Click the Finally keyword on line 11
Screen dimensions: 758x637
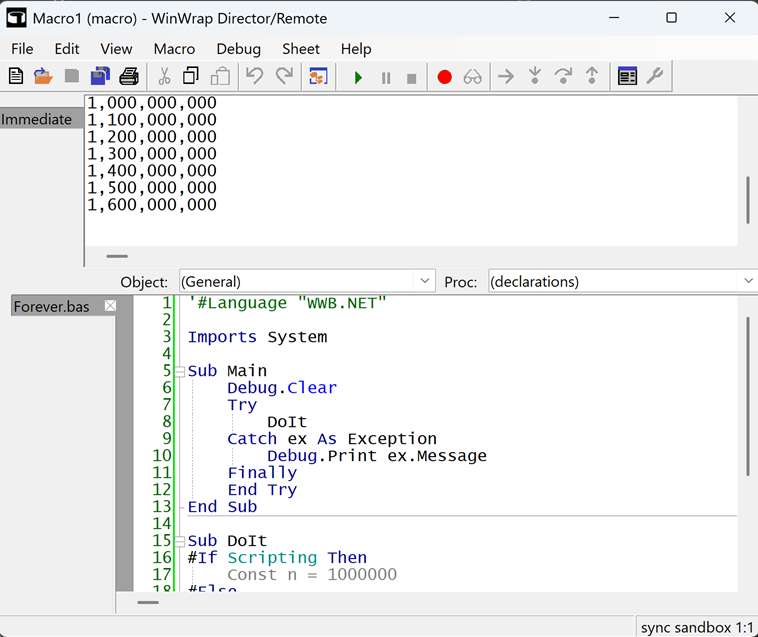point(262,473)
